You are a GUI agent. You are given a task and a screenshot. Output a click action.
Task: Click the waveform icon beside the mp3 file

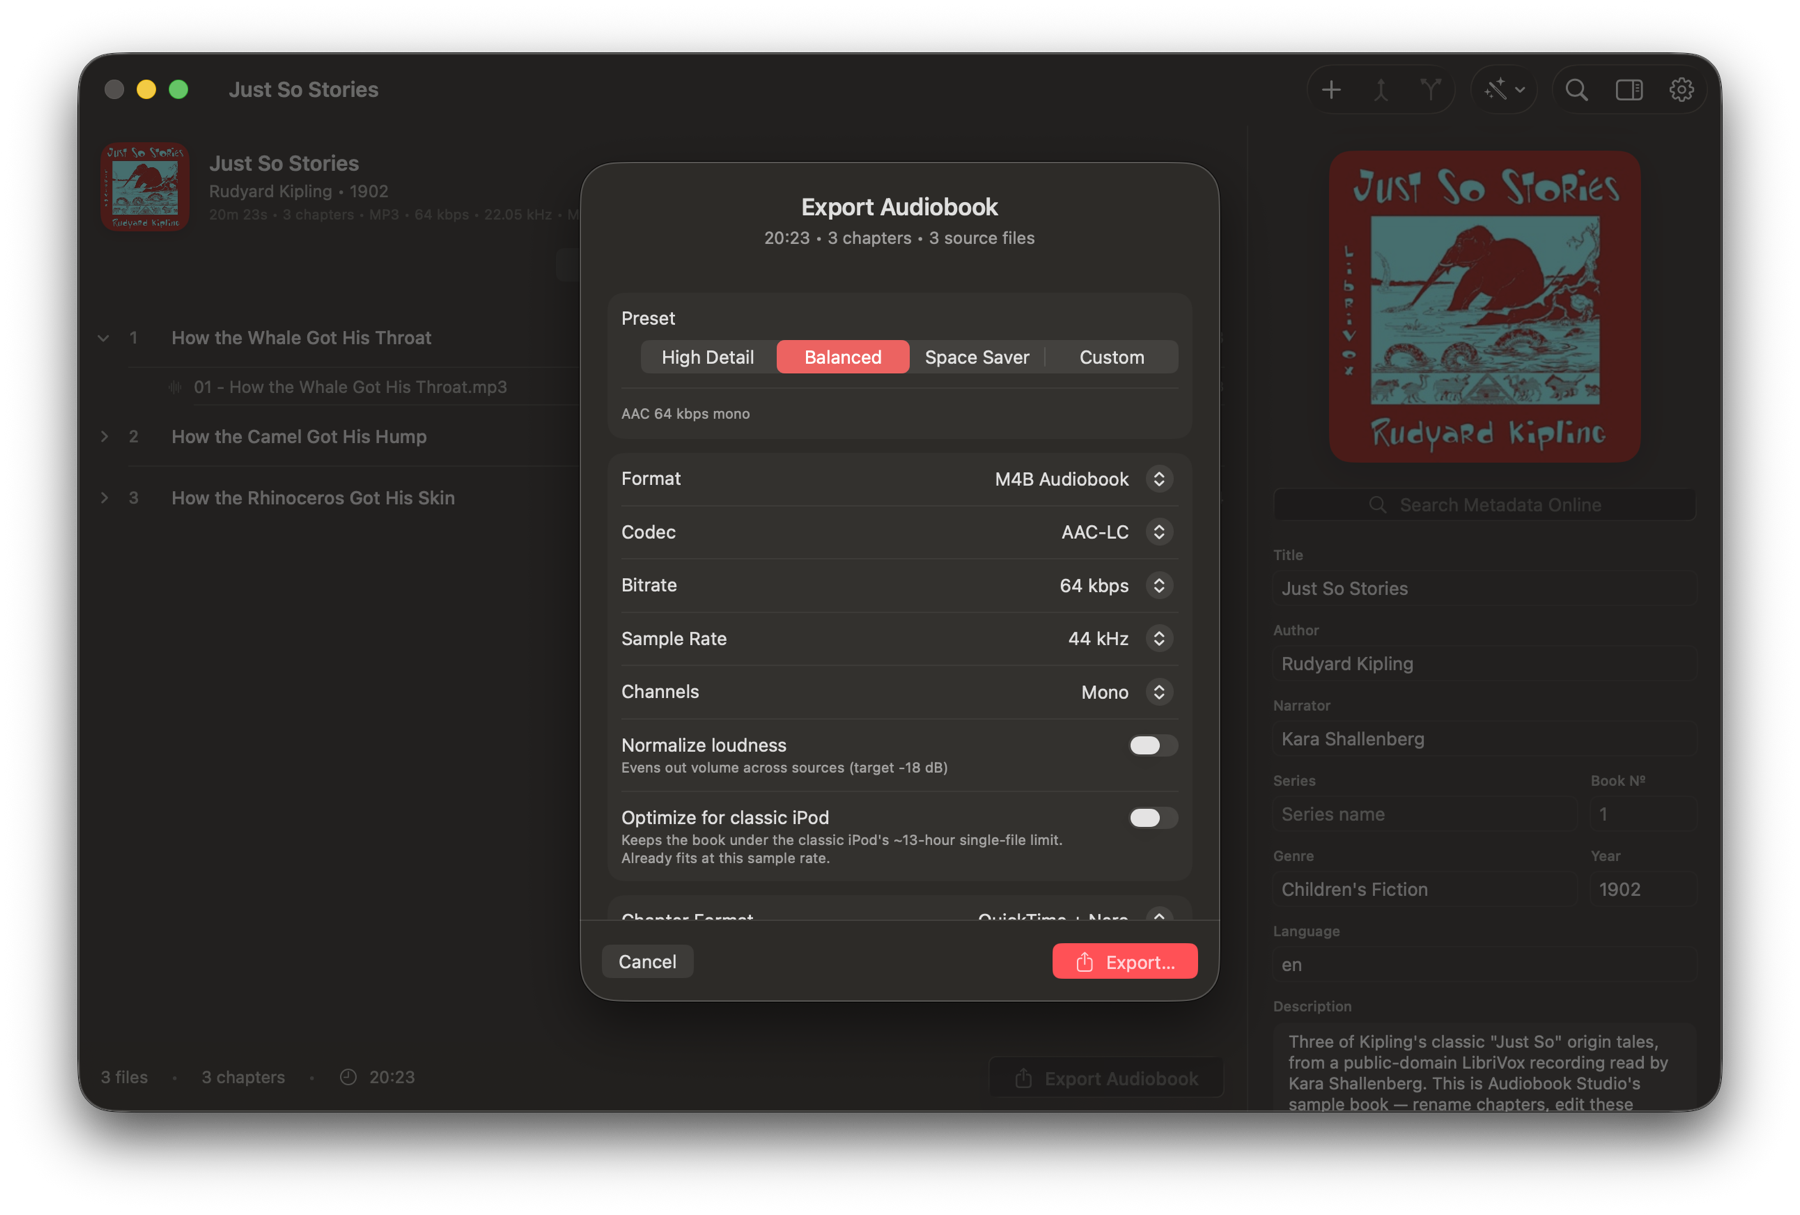coord(176,387)
